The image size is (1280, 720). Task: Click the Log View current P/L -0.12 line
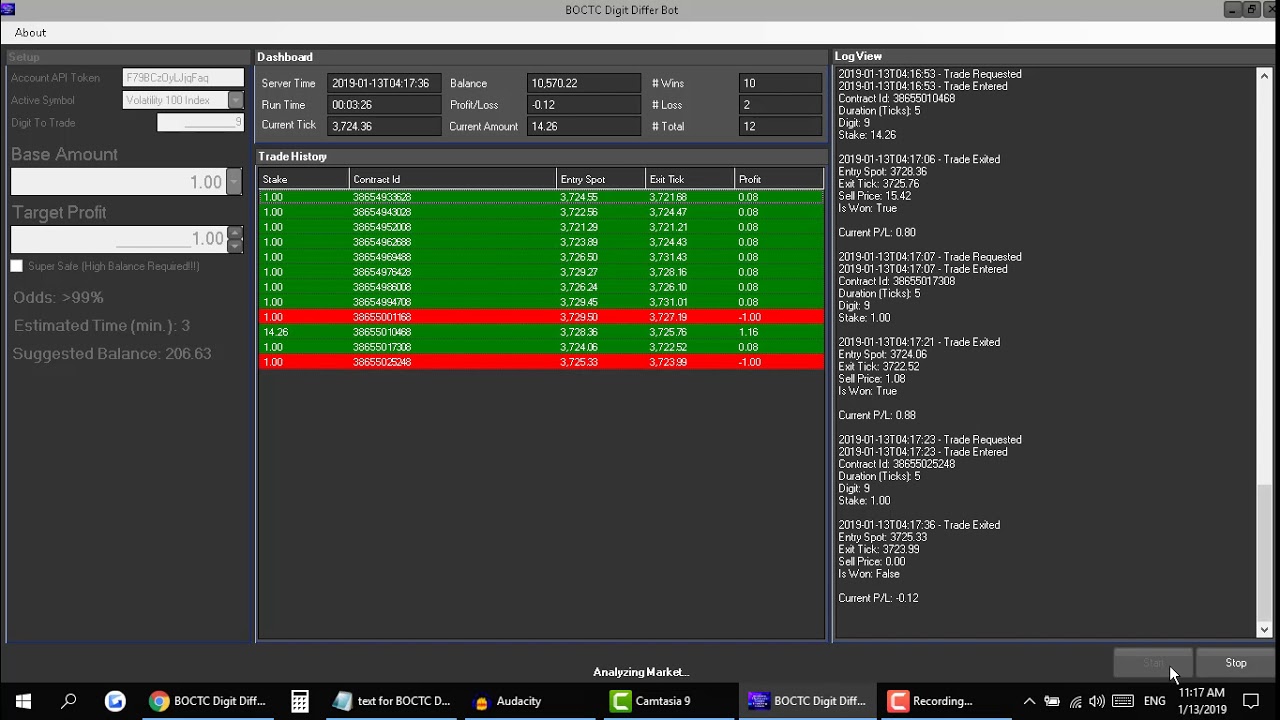(x=878, y=598)
